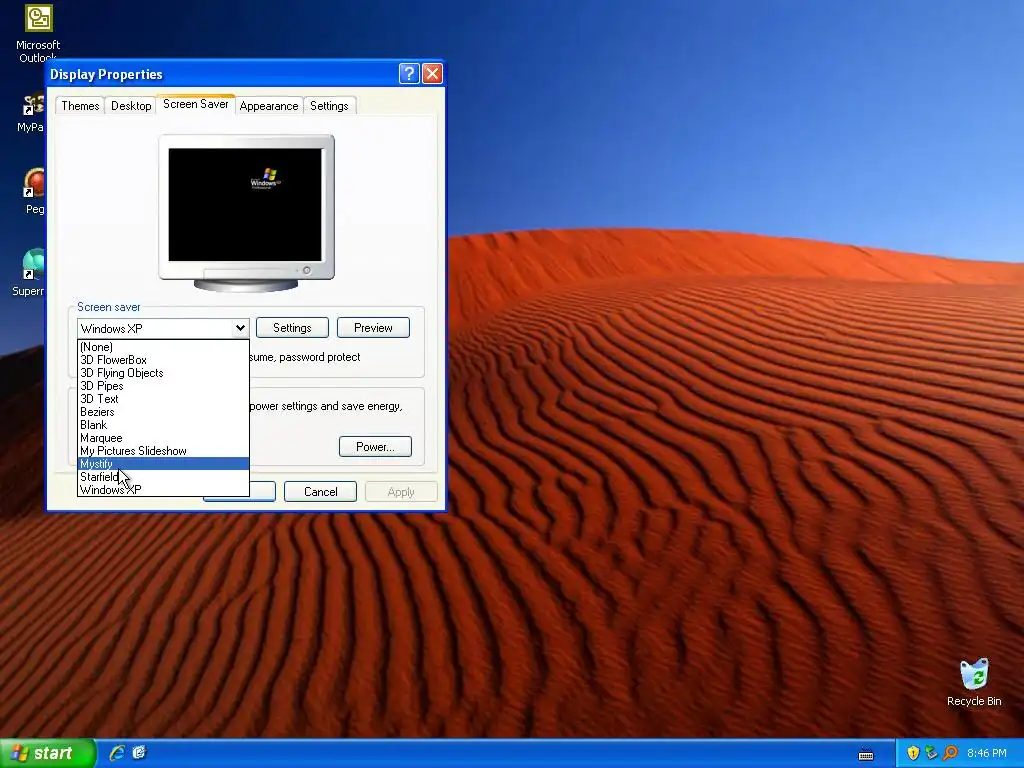Image resolution: width=1024 pixels, height=768 pixels.
Task: Choose Beziers screen saver
Action: click(x=163, y=412)
